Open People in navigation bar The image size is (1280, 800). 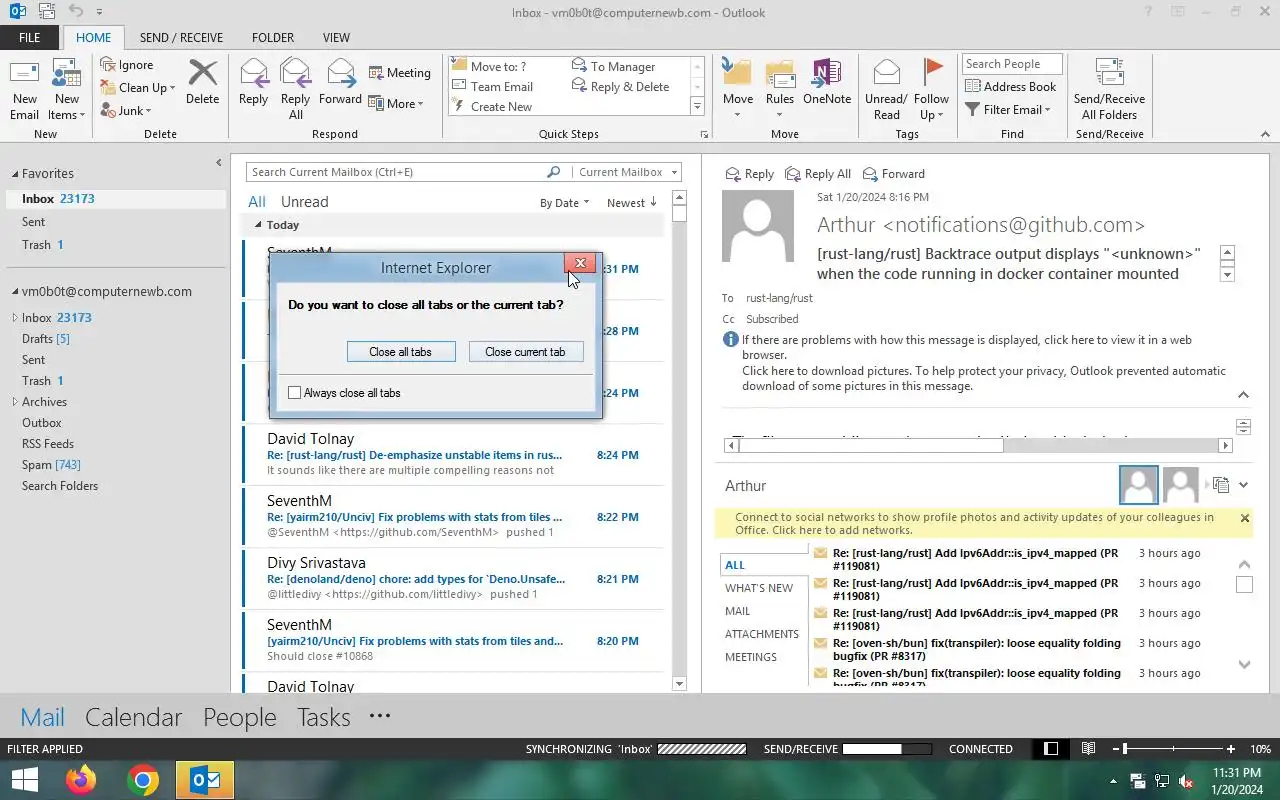click(x=240, y=717)
